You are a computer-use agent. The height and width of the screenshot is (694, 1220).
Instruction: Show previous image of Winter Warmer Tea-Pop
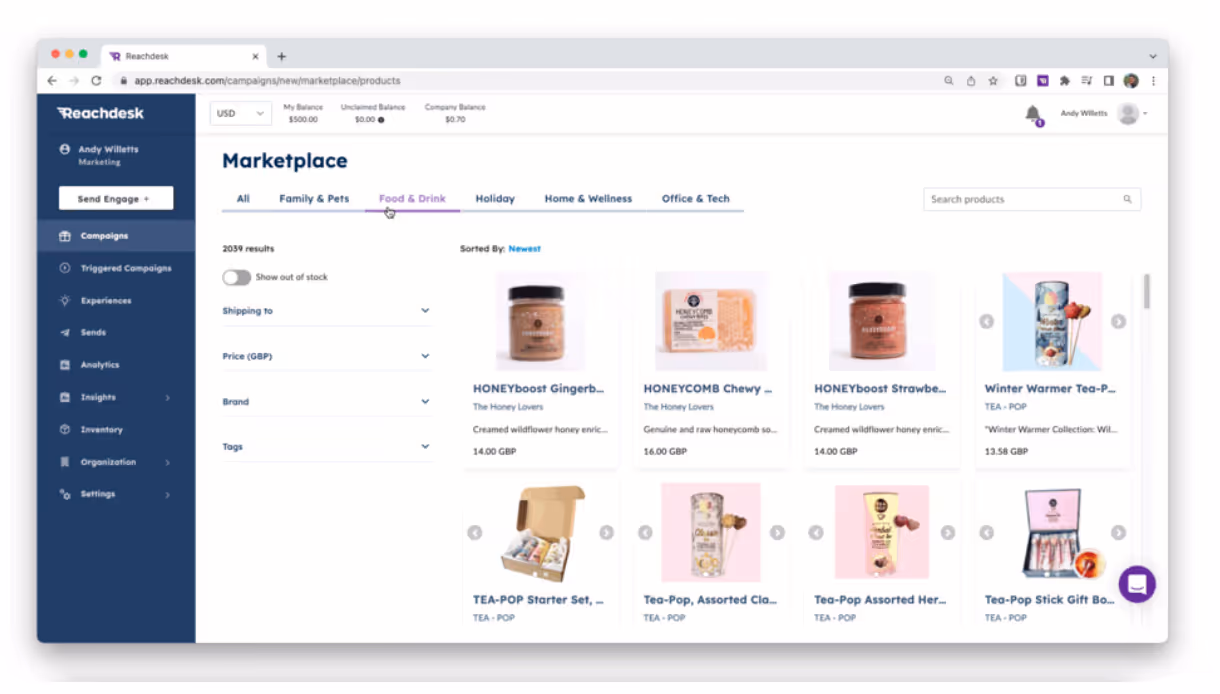(986, 322)
